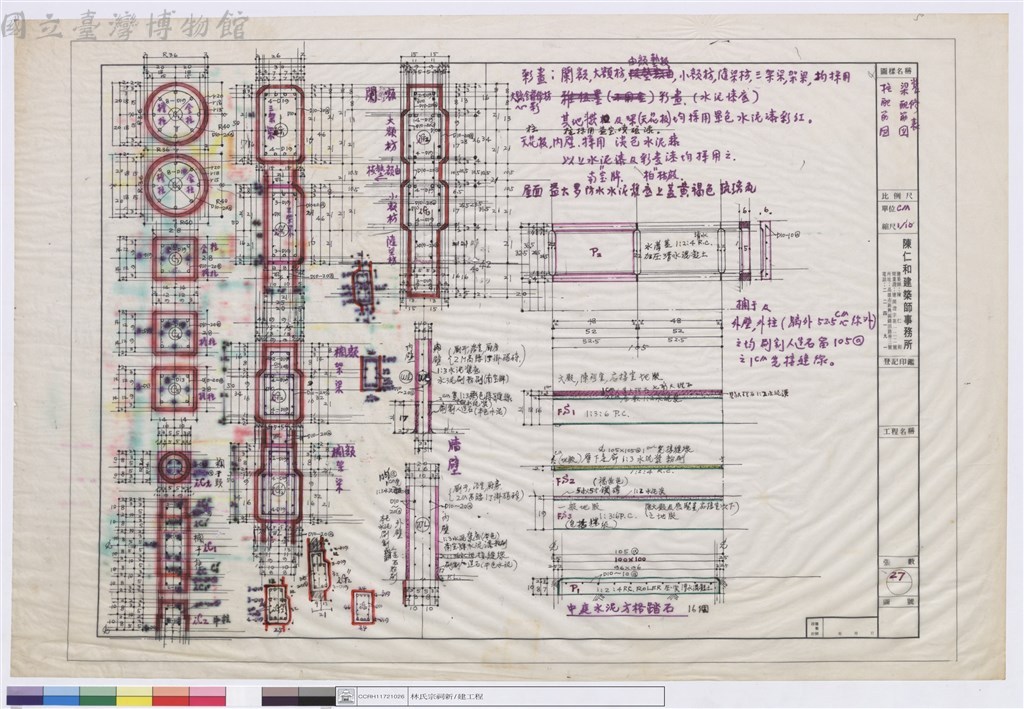Click the P1 paving section at bottom
Viewport: 1024px width, 709px height.
[638, 587]
